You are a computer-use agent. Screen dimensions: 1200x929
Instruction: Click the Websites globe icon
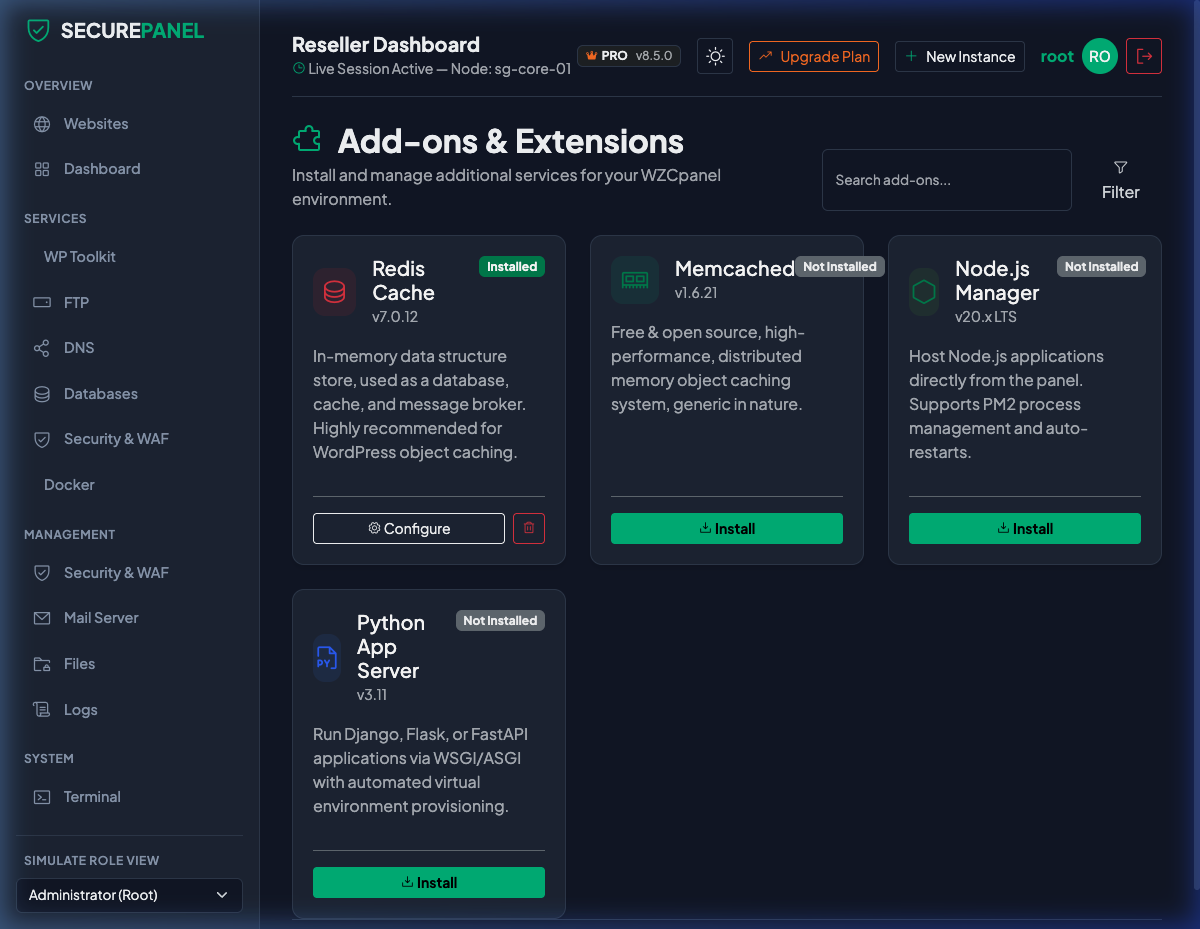[42, 124]
